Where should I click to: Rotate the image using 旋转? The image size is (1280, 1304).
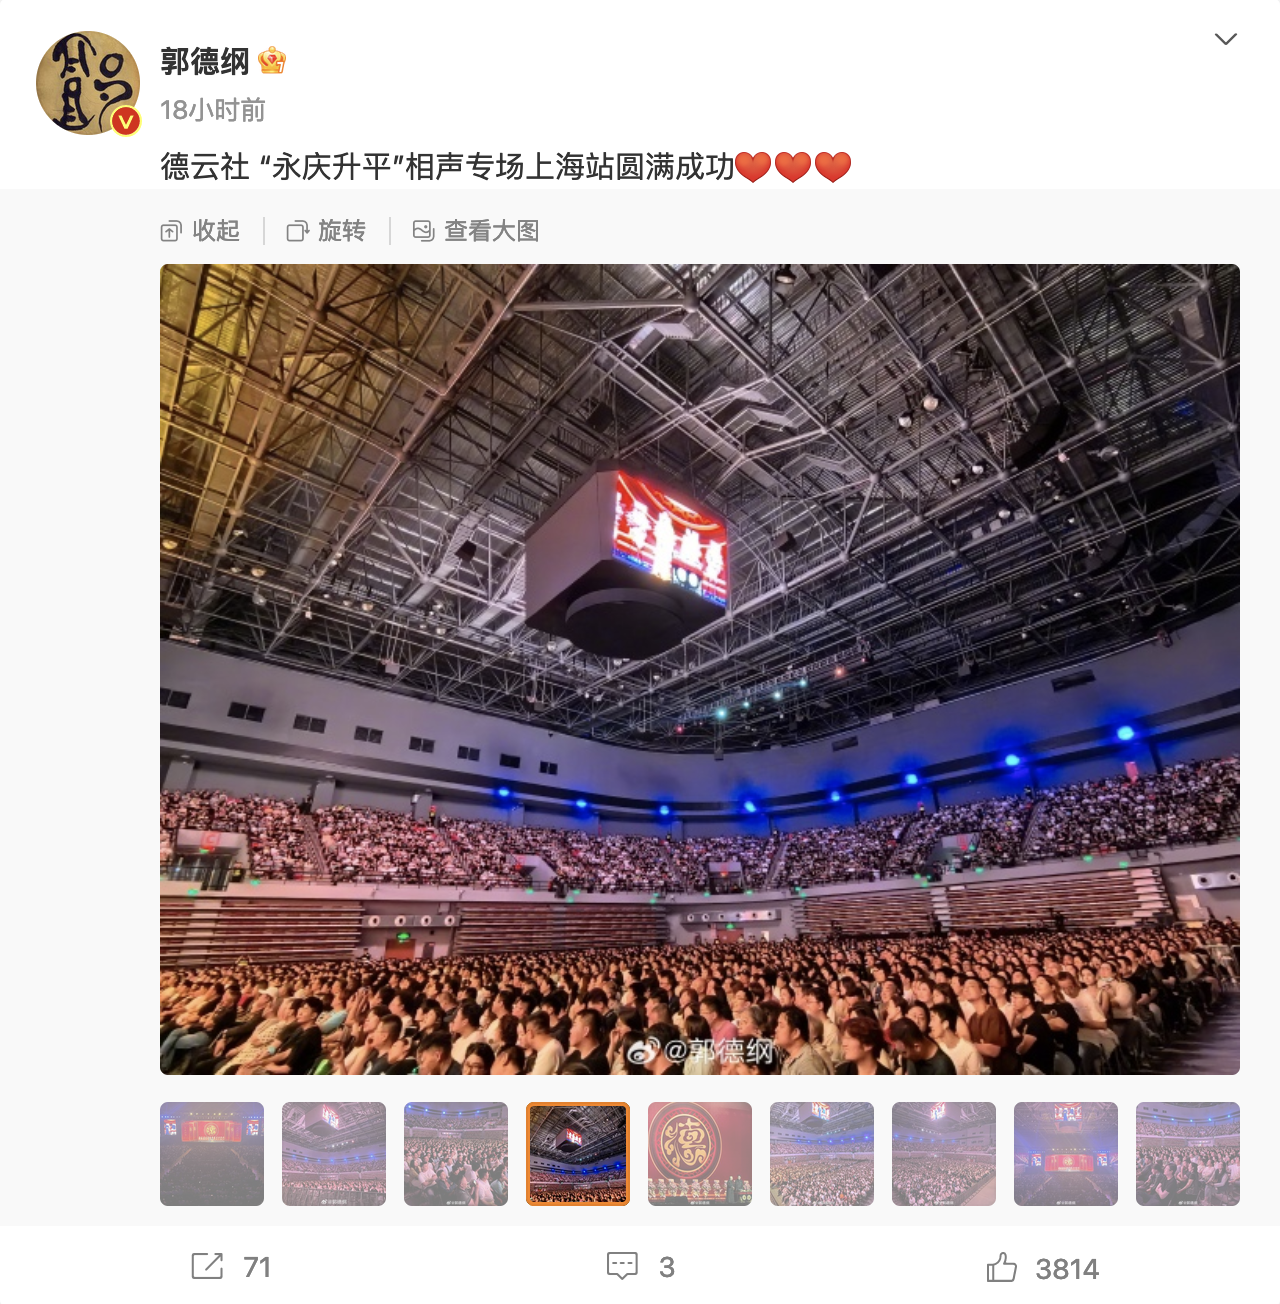tap(326, 231)
